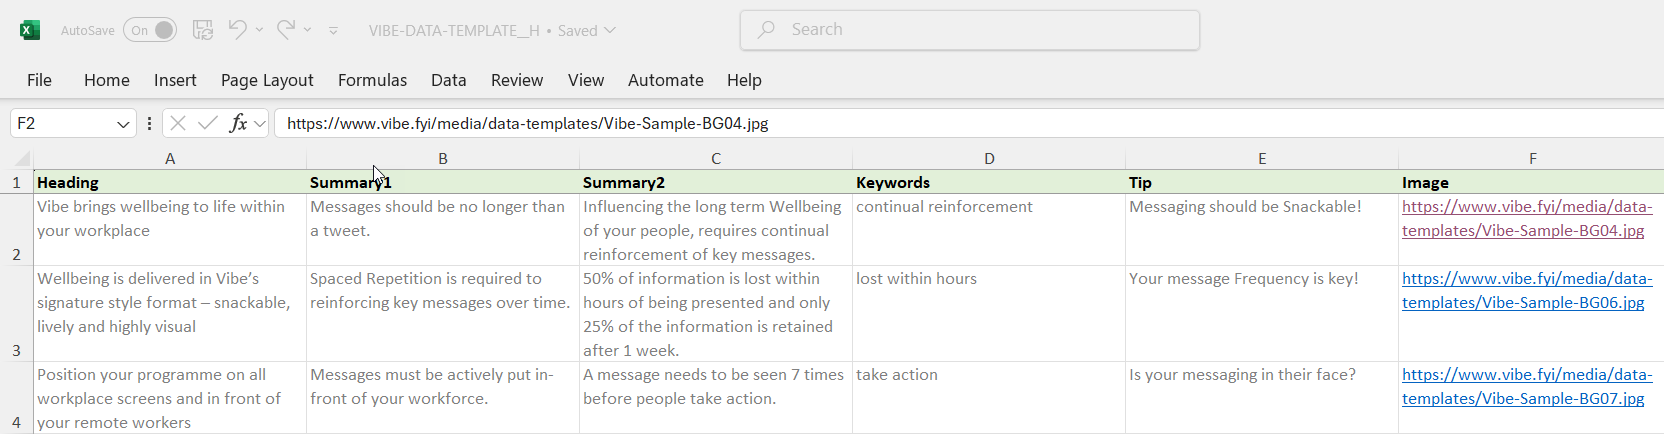Open the Page Layout tab
The height and width of the screenshot is (434, 1664).
point(267,80)
